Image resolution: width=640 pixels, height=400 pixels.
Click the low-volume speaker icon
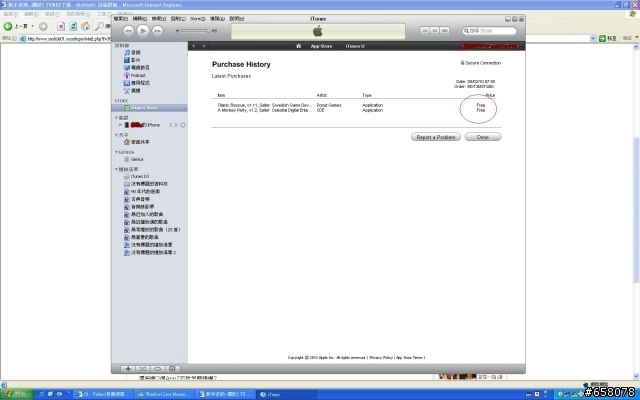pos(178,31)
